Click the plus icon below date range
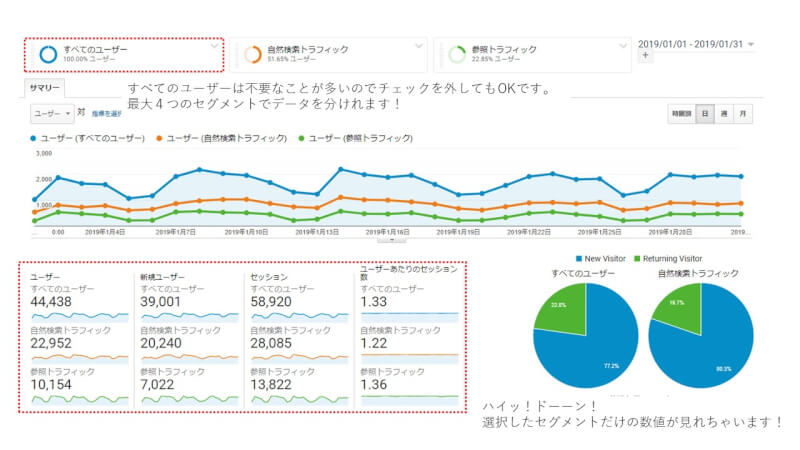This screenshot has height=450, width=800. (x=645, y=56)
